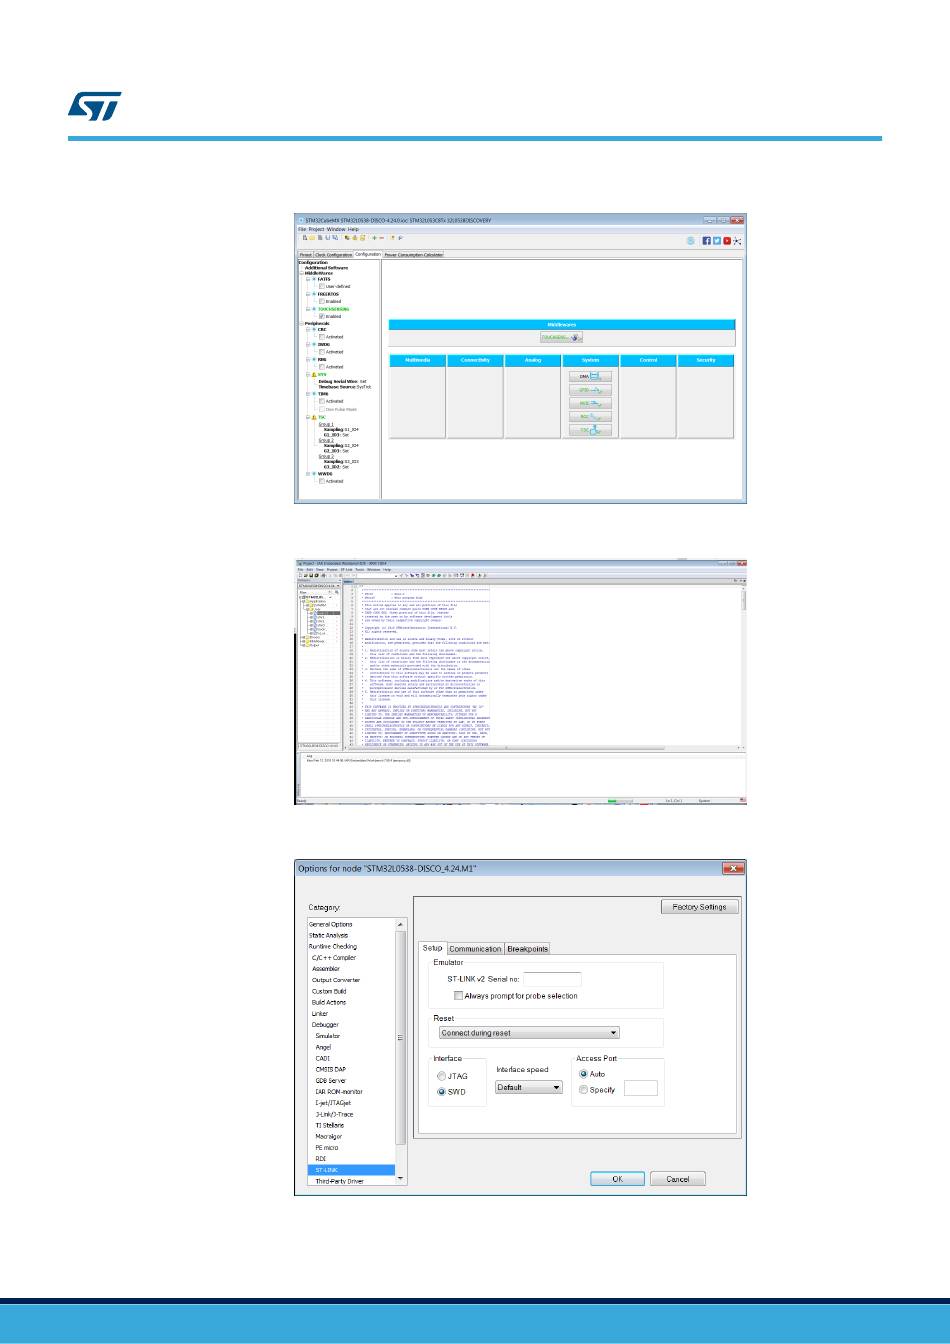Open the Pinout tab in CubeMX

tap(306, 255)
